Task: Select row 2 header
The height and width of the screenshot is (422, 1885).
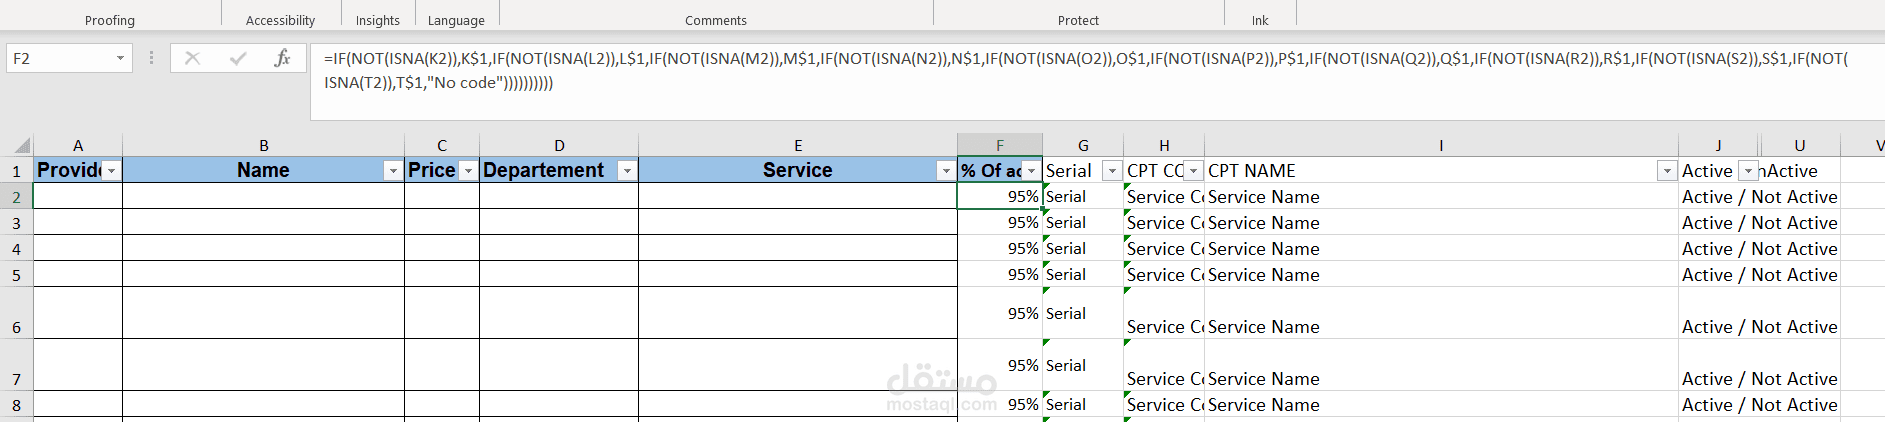Action: coord(16,197)
